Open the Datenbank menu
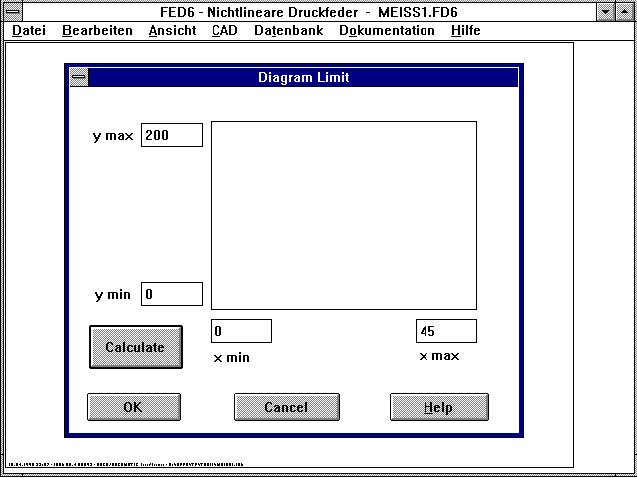Screen dimensions: 637x478 [x=288, y=30]
